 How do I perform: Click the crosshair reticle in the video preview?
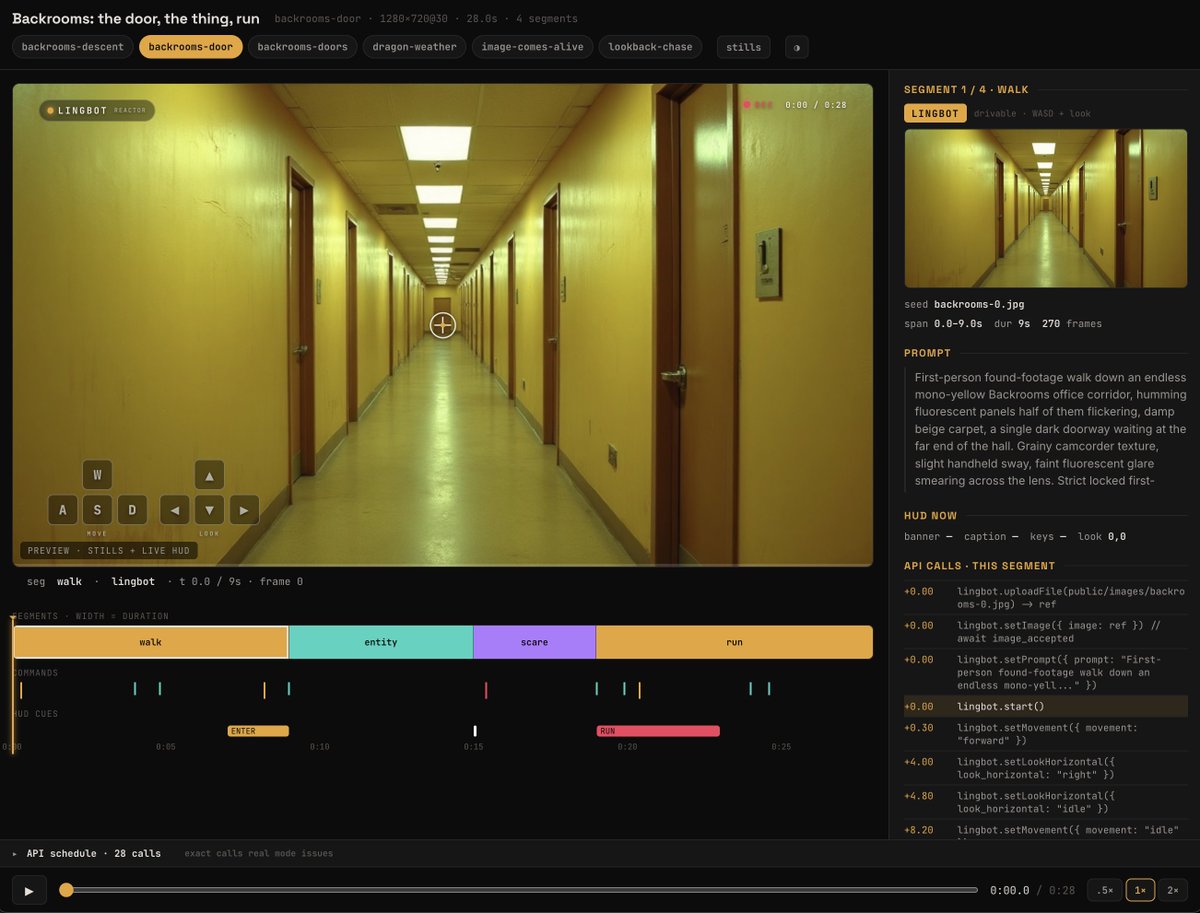[x=443, y=325]
